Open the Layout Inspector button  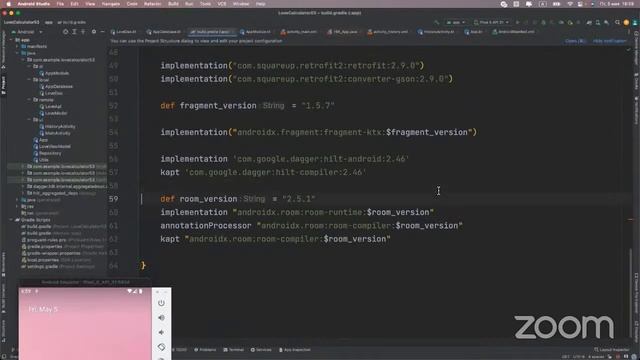pyautogui.click(x=611, y=350)
